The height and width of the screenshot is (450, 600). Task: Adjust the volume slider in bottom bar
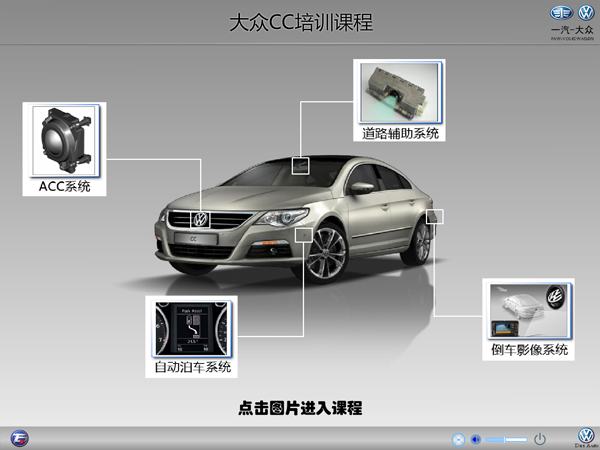click(506, 439)
